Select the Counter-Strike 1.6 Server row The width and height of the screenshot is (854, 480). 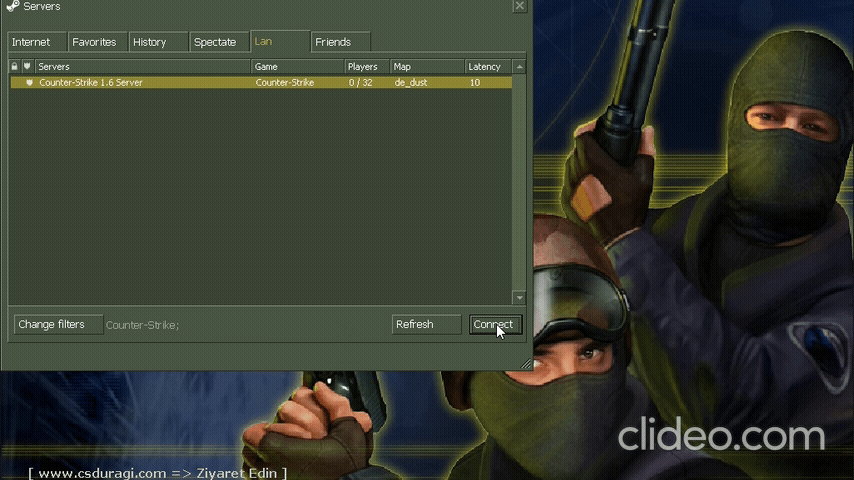[261, 83]
